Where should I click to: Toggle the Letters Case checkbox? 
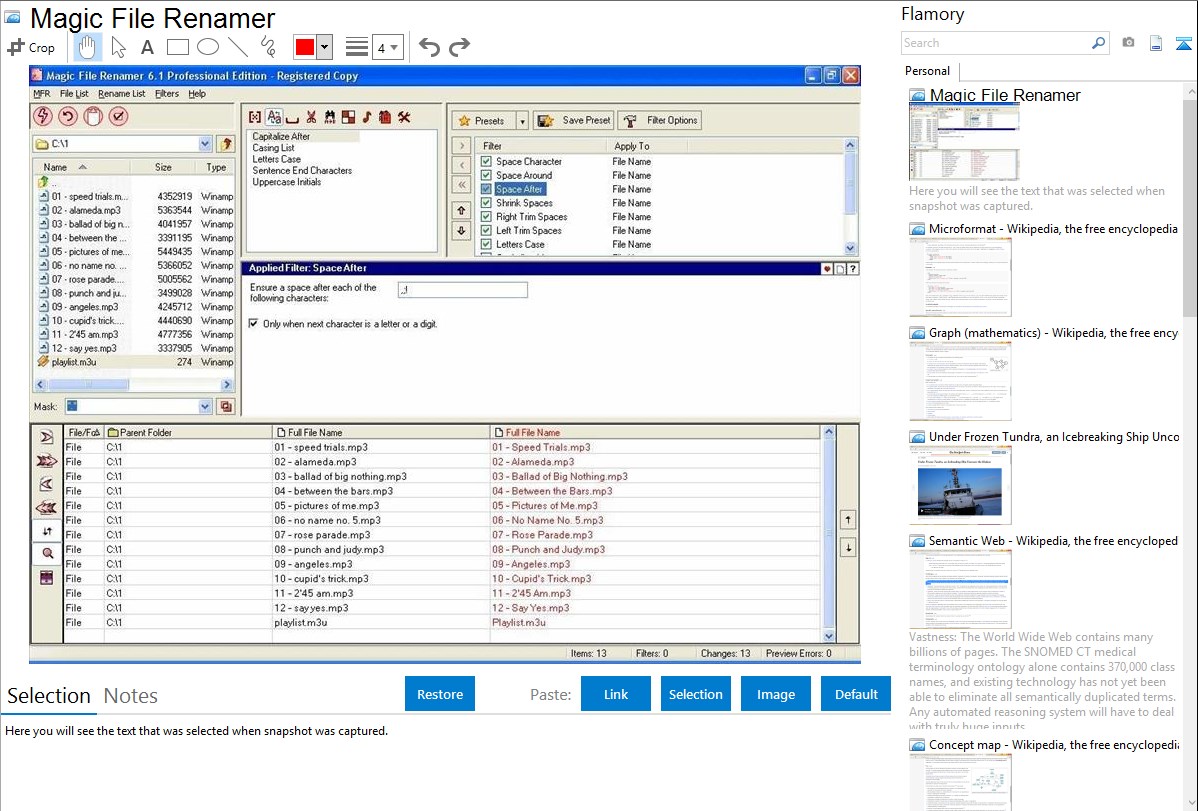486,244
